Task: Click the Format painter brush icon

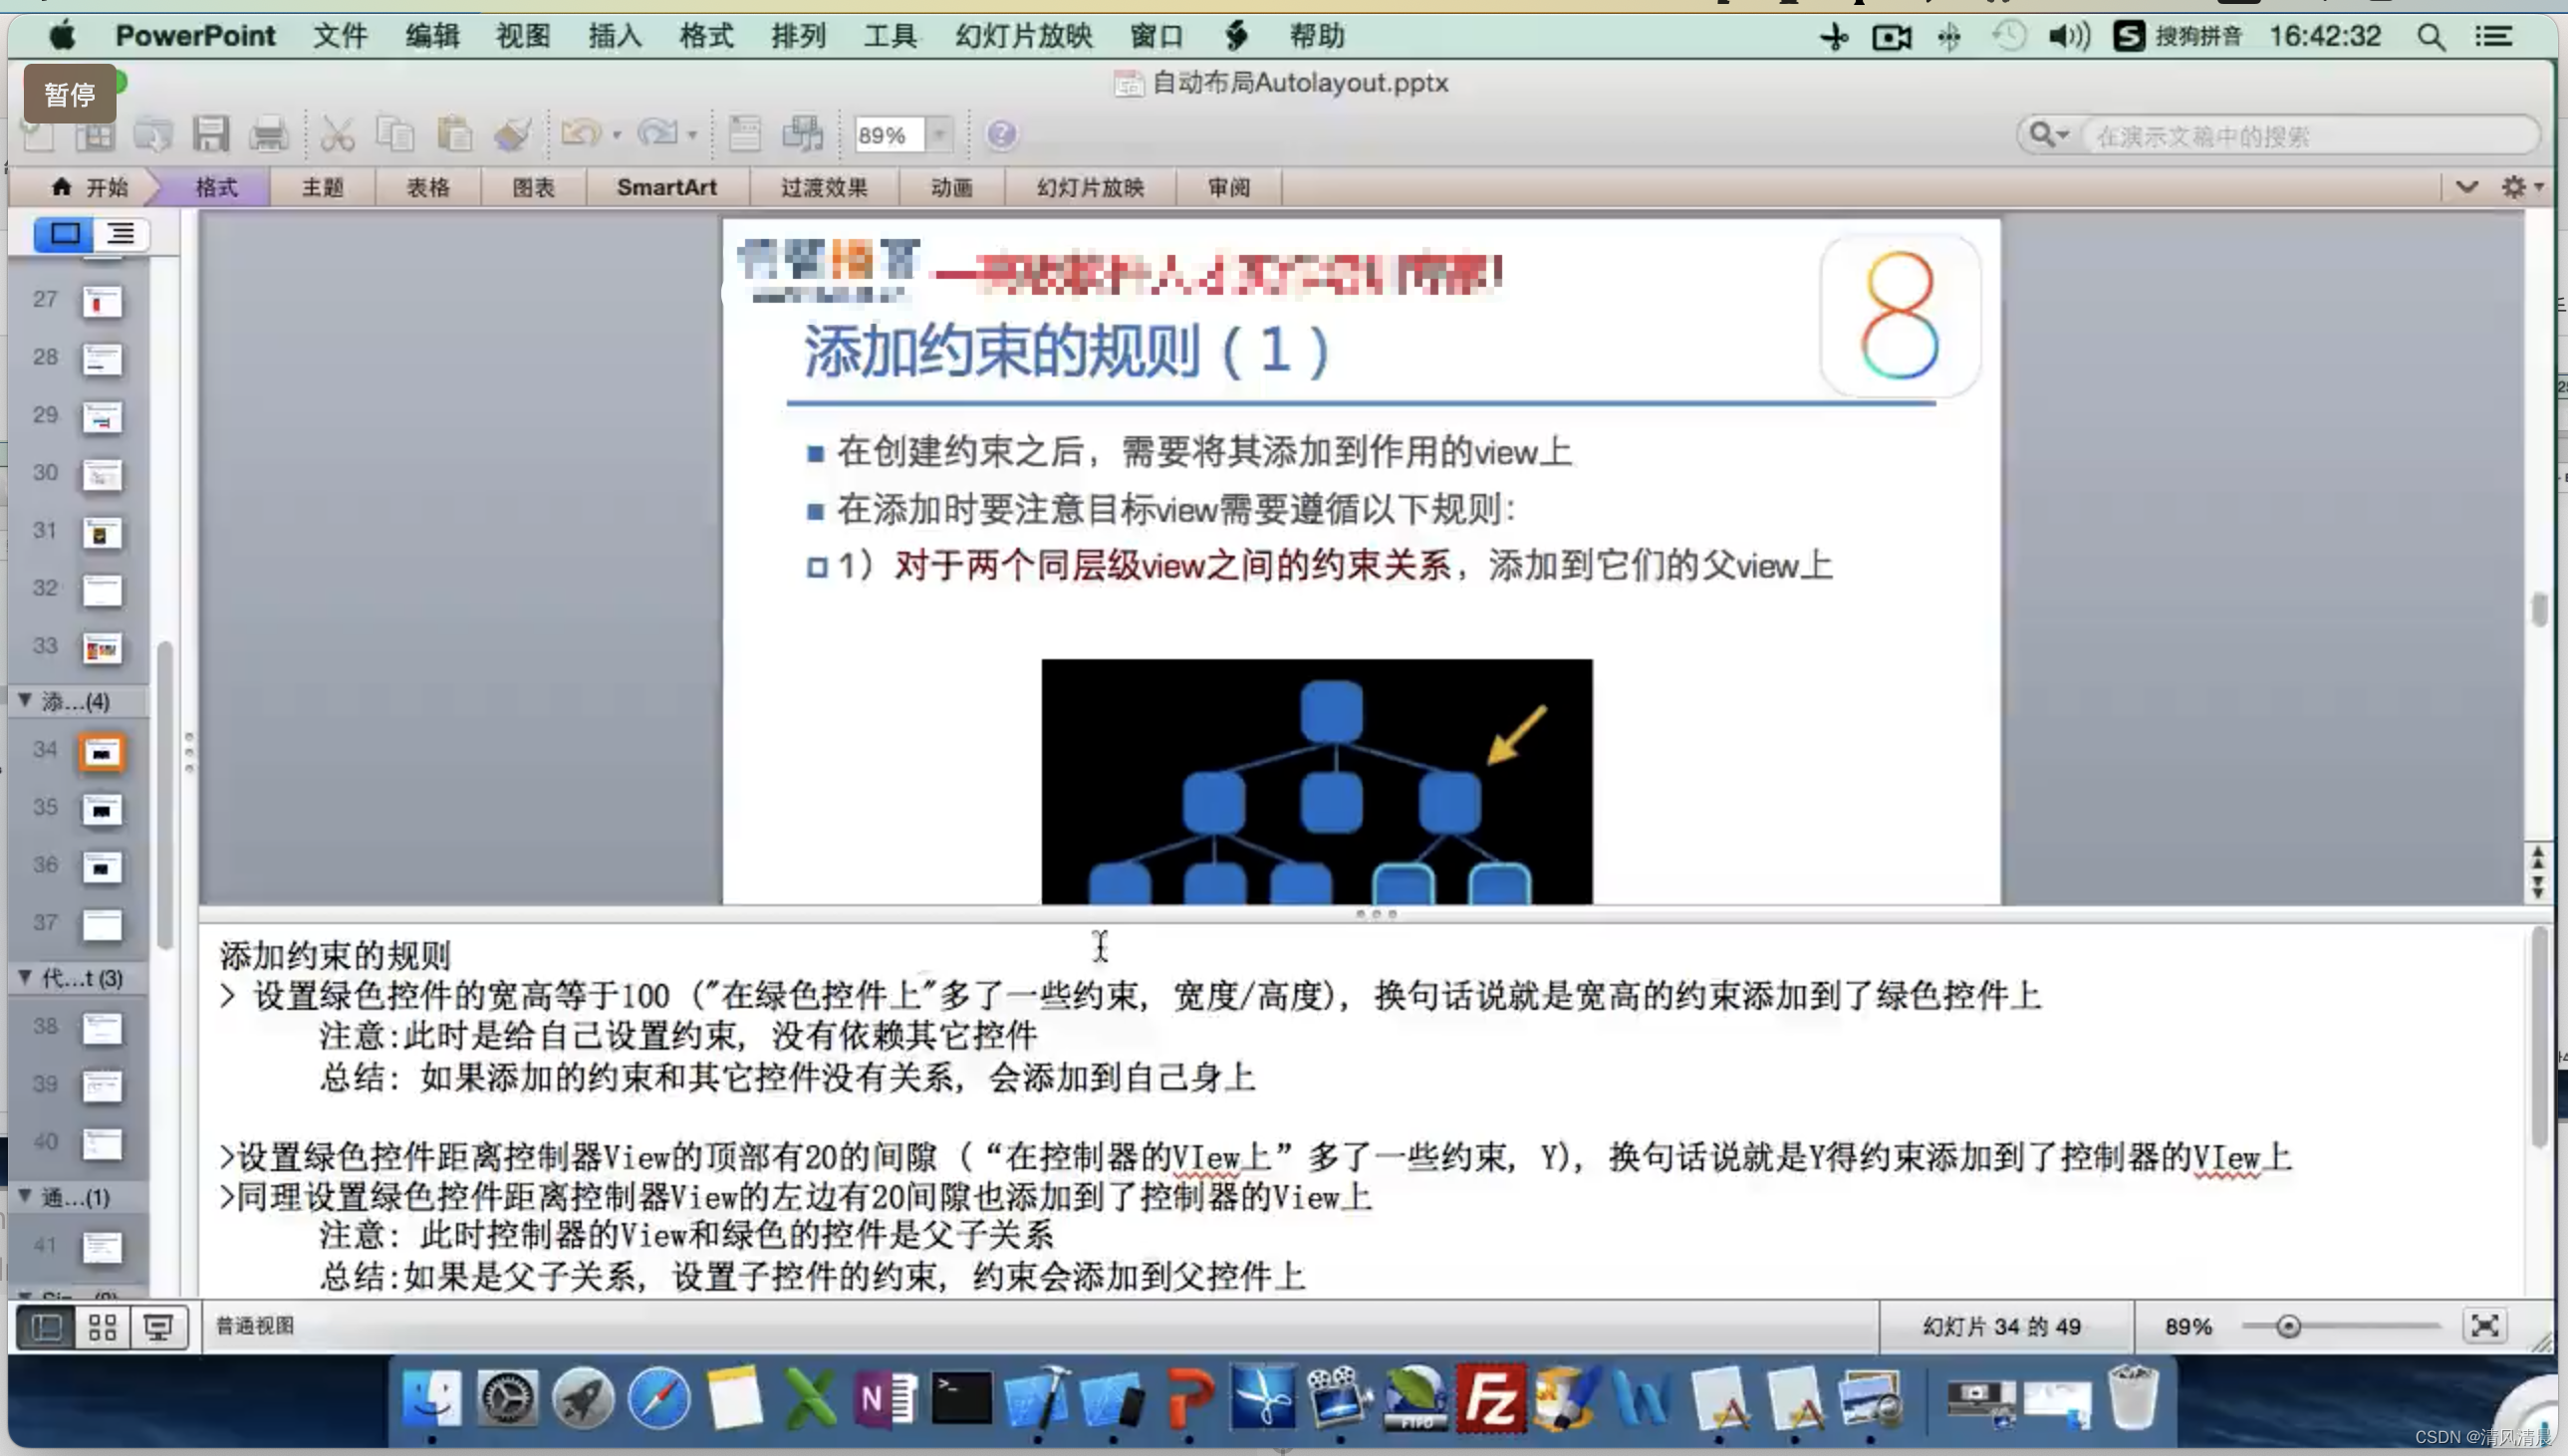Action: coord(513,134)
